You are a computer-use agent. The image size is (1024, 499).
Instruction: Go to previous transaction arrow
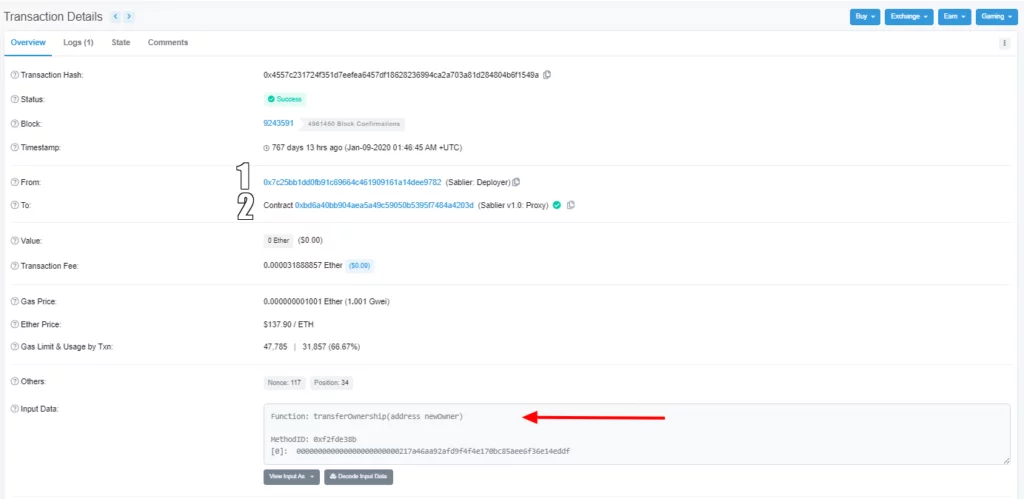(115, 17)
